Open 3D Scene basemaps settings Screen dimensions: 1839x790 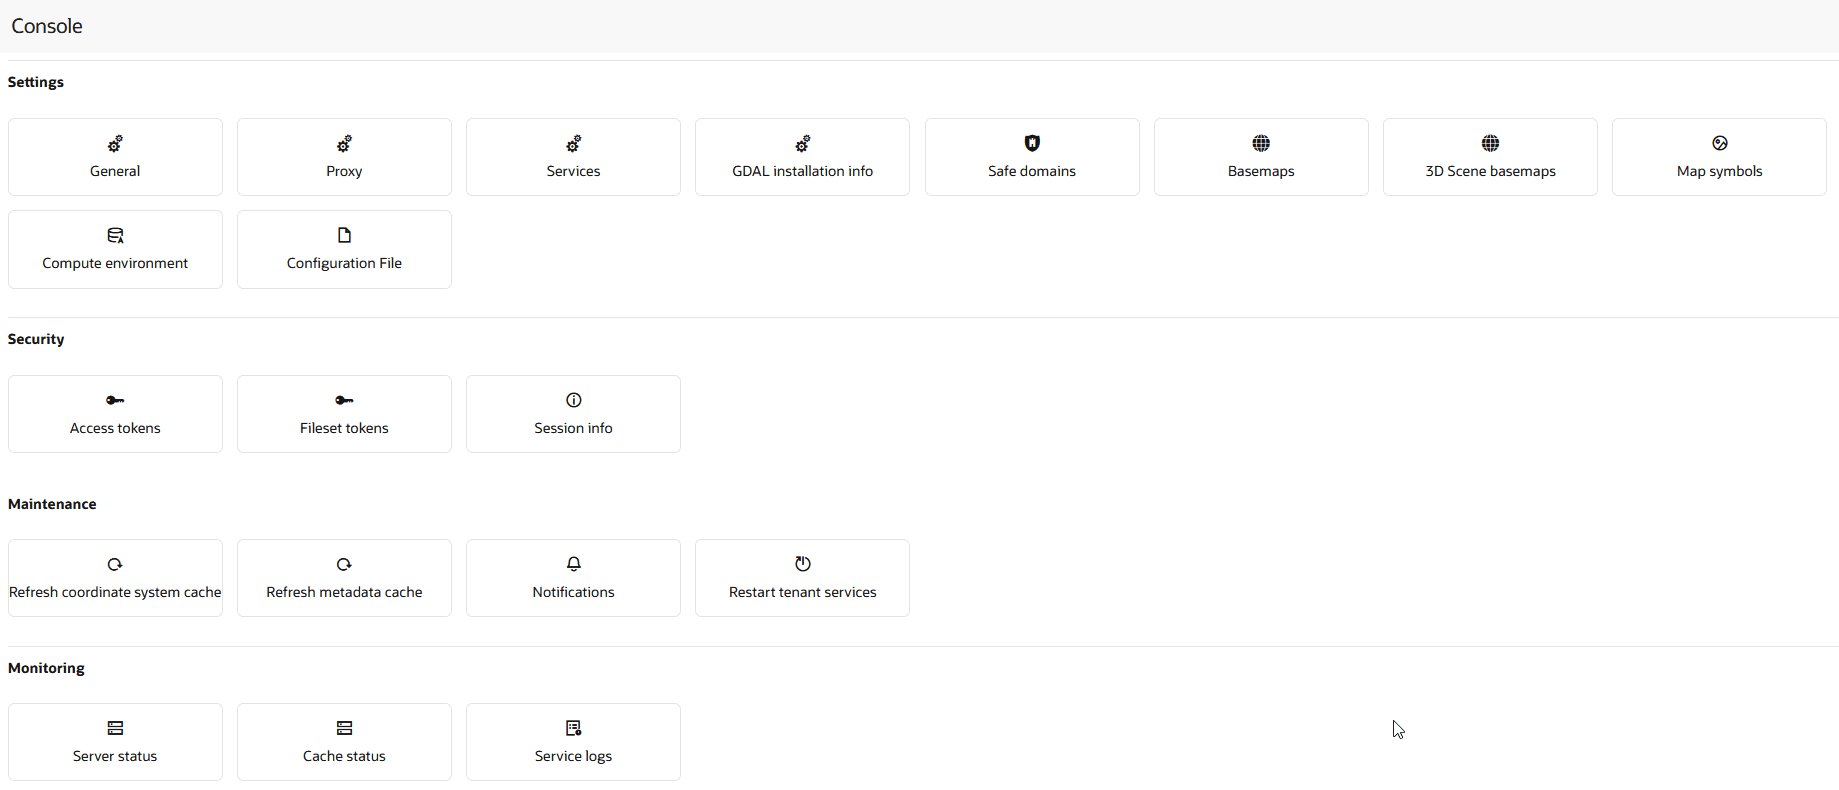[1490, 157]
